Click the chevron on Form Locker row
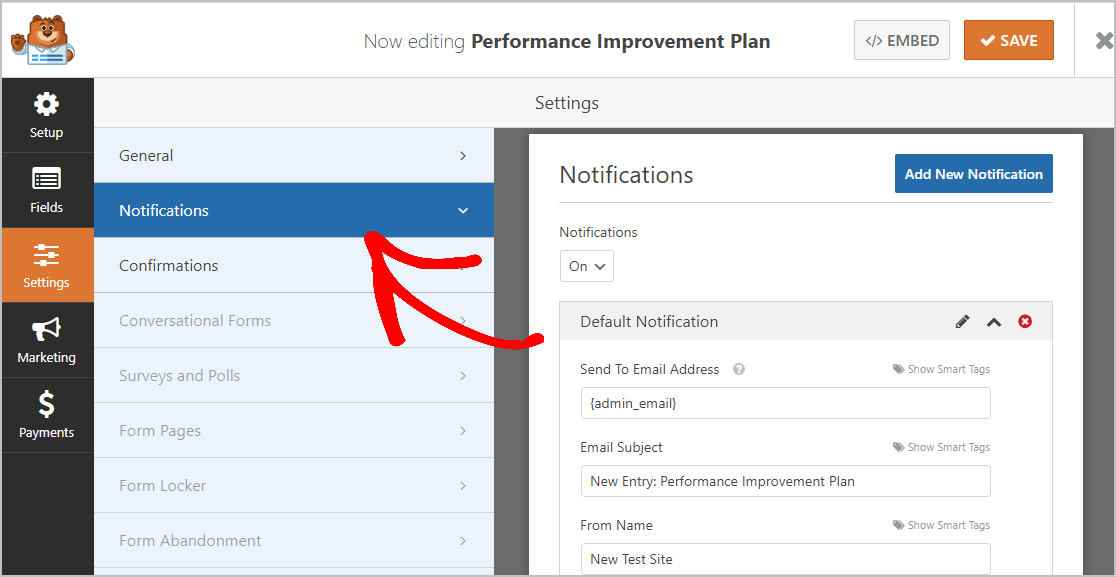Image resolution: width=1116 pixels, height=577 pixels. coord(463,485)
